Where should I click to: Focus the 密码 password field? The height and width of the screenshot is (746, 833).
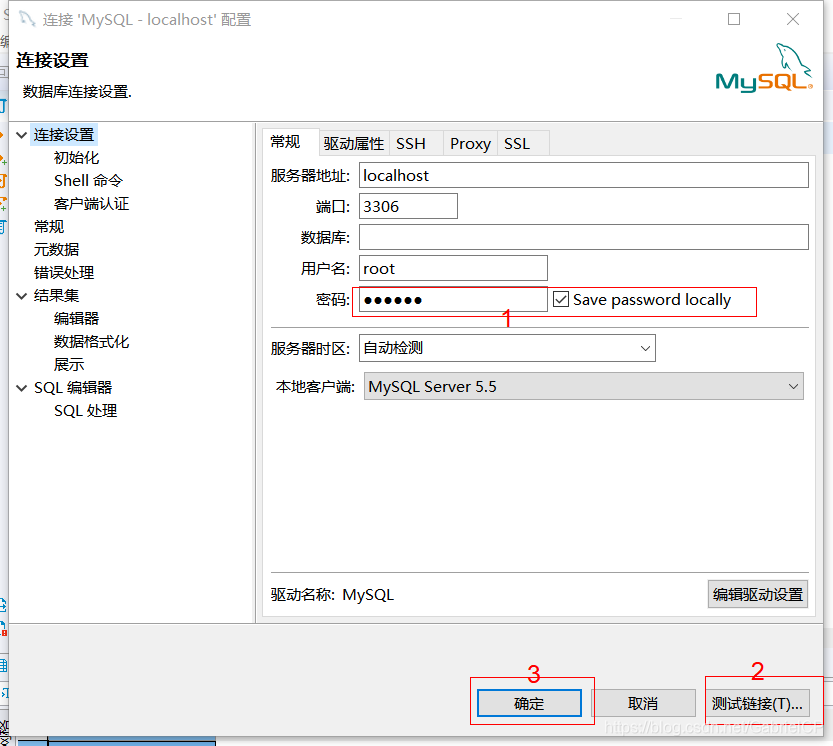pyautogui.click(x=453, y=300)
